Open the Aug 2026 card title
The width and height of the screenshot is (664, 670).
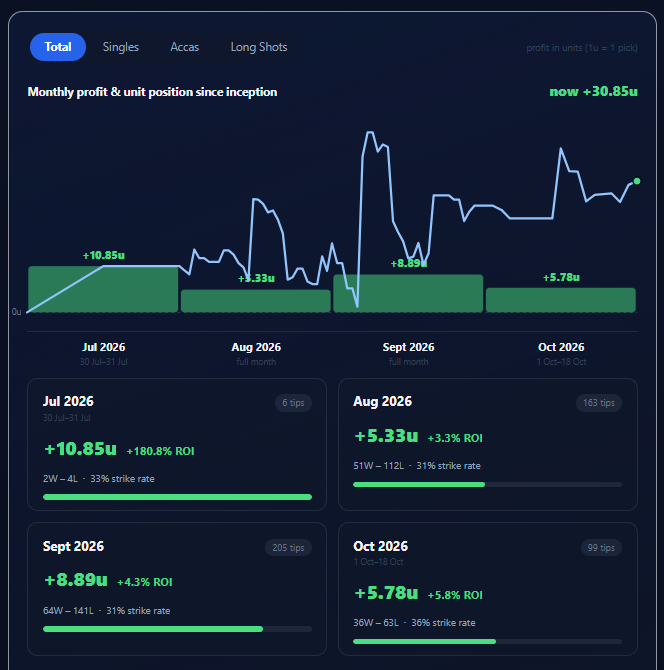click(x=382, y=401)
